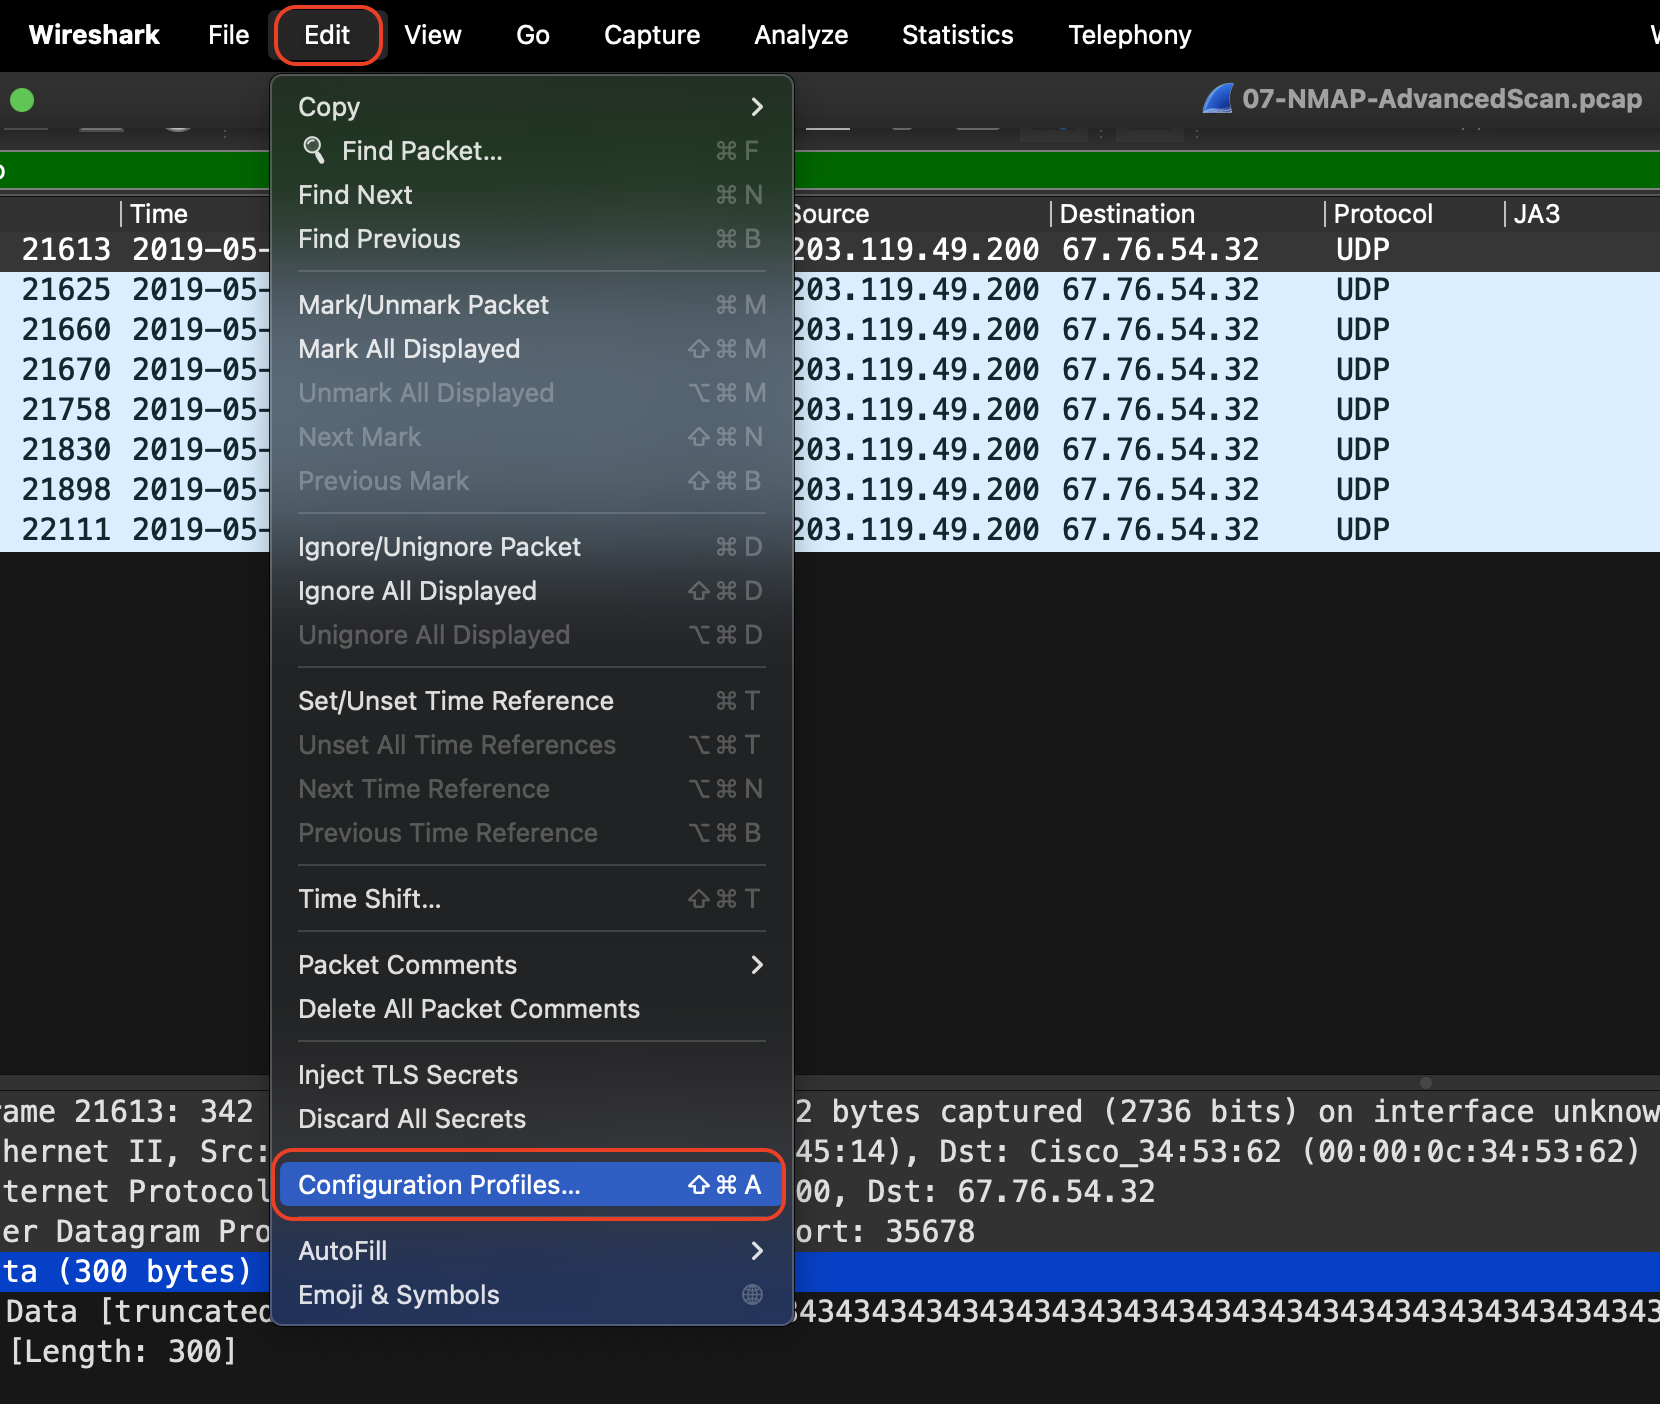Expand the AutoFill submenu arrow
The width and height of the screenshot is (1660, 1404).
click(757, 1251)
